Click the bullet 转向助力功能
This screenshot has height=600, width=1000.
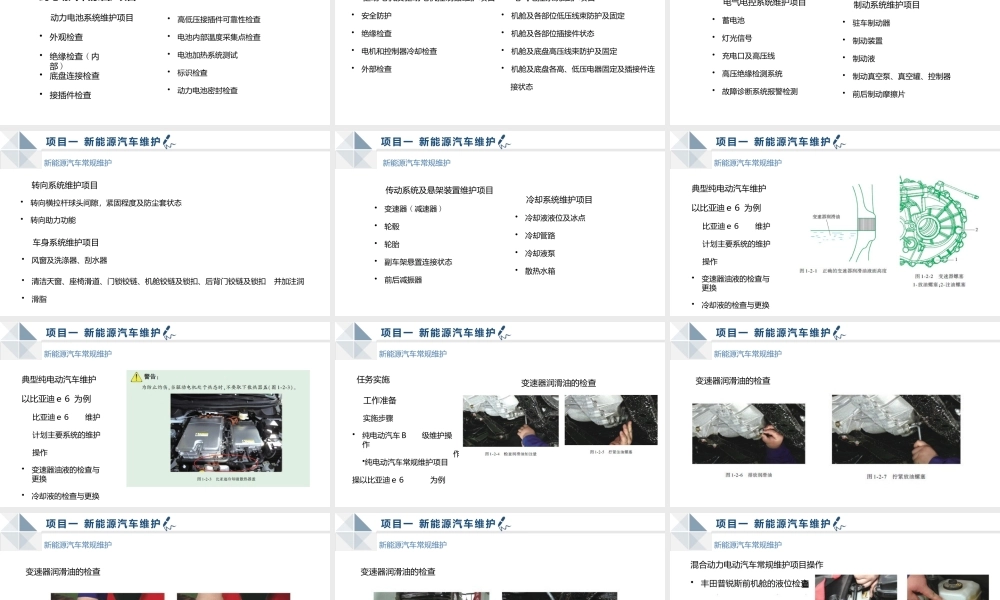(x=53, y=220)
